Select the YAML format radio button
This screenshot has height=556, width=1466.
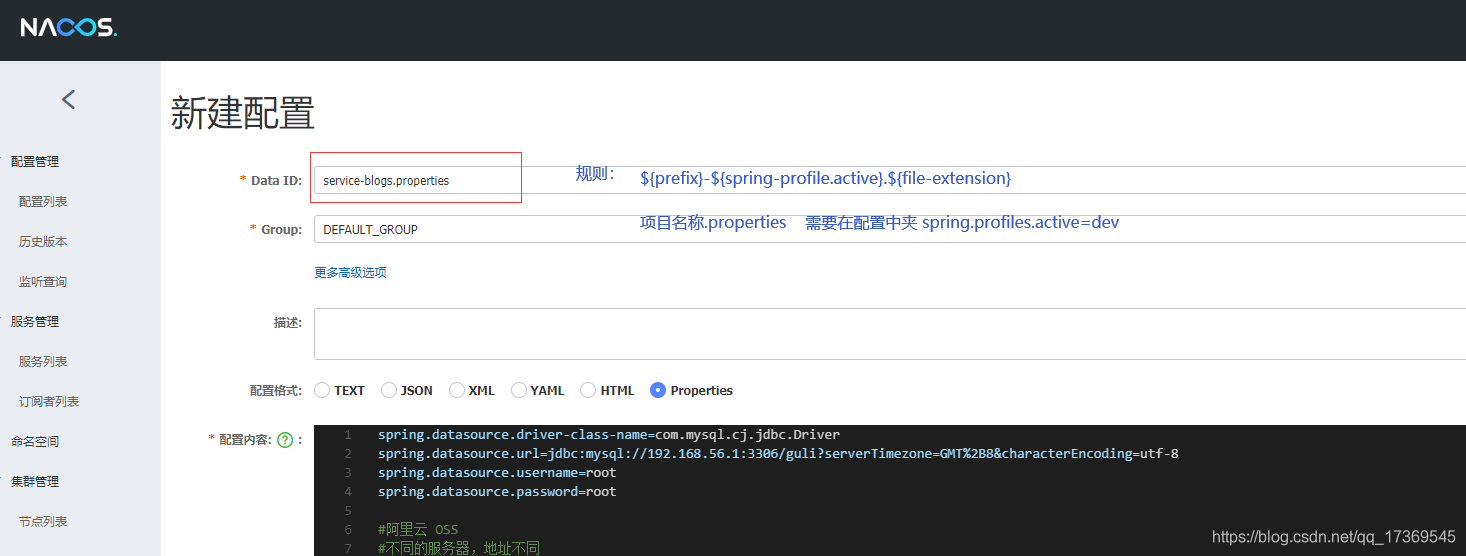click(x=519, y=390)
